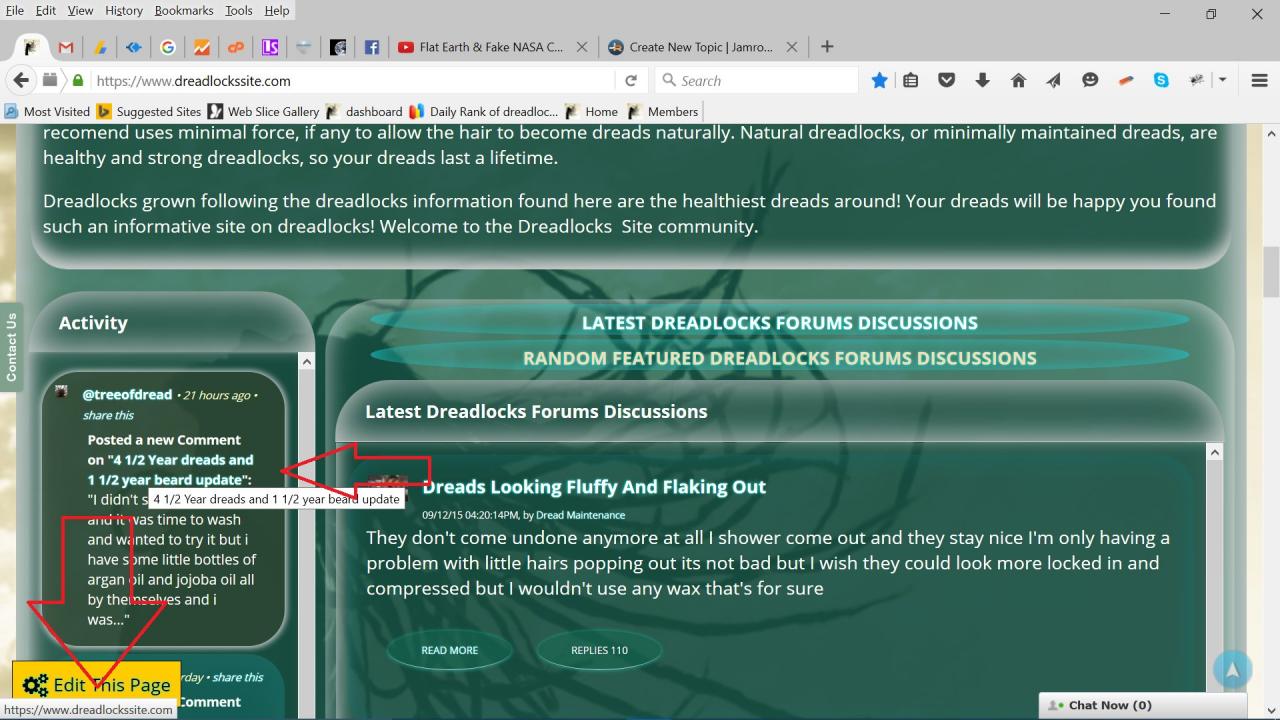
Task: Show the bookmarks list icon
Action: click(910, 81)
